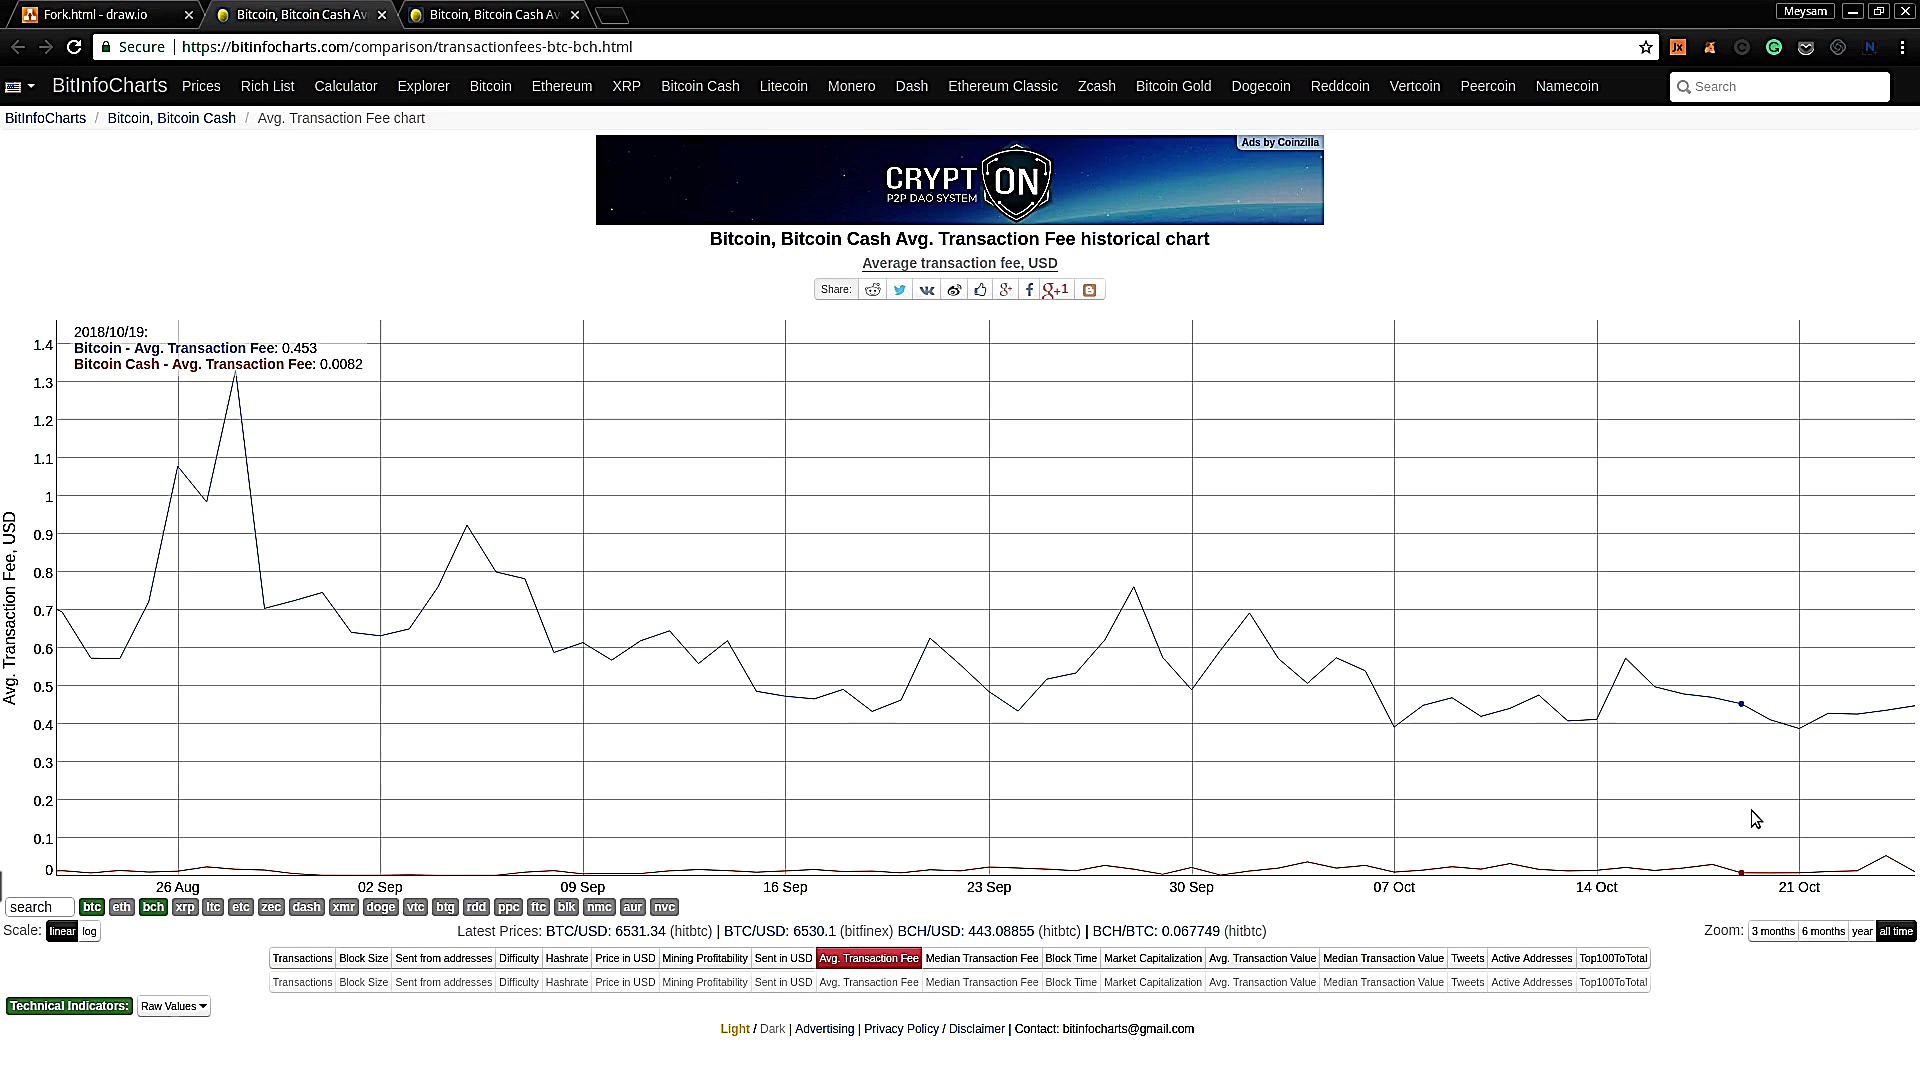1920x1080 pixels.
Task: Switch to the Dark theme
Action: 773,1030
